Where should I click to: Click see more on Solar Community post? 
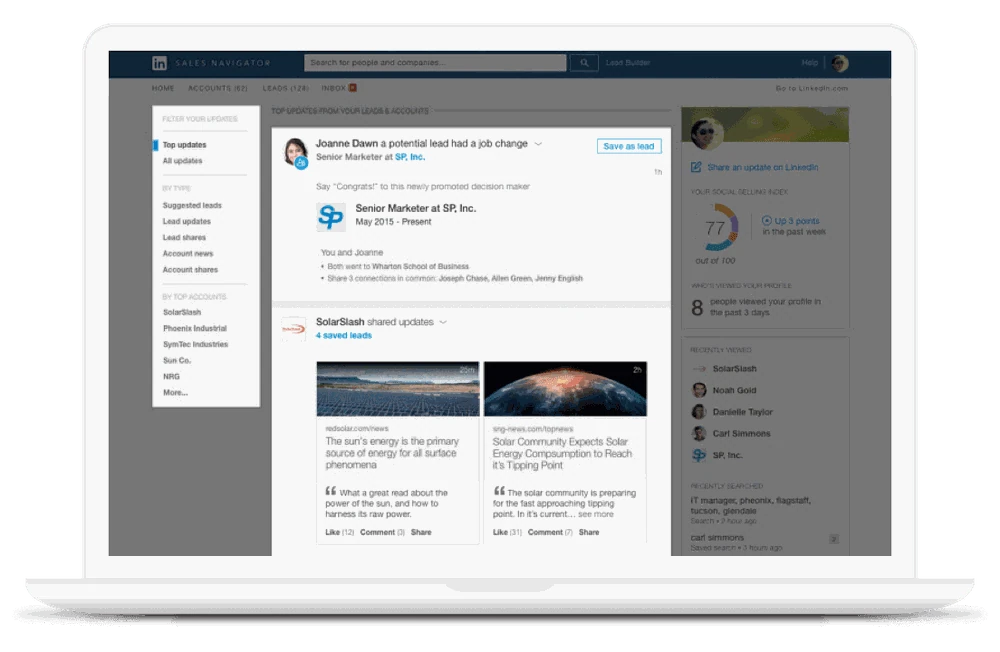point(596,514)
